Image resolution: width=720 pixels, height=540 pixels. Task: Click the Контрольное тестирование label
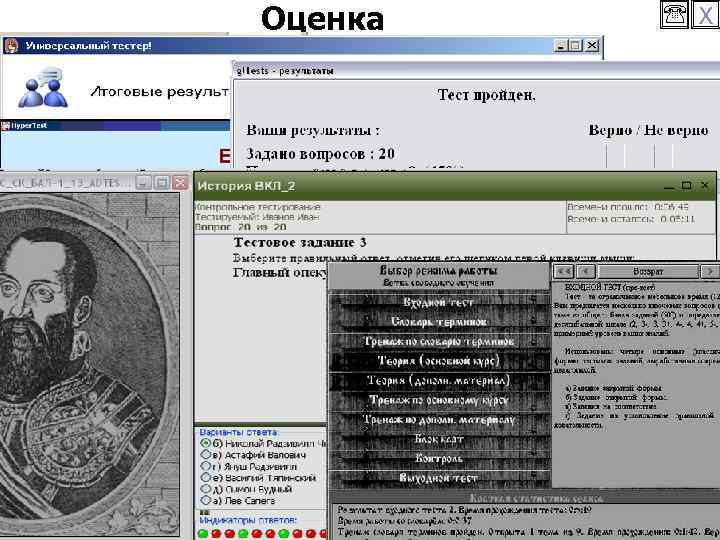tap(258, 207)
